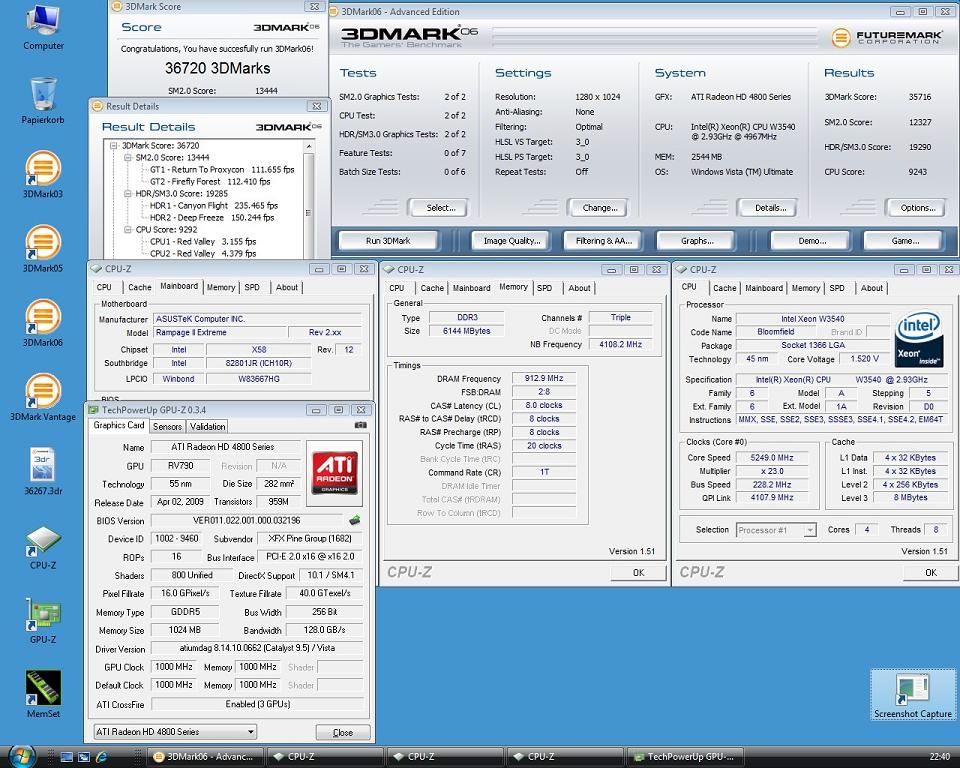Collapse the HDR/SM3.0 Score tree node
Viewport: 960px width, 768px height.
tap(128, 194)
